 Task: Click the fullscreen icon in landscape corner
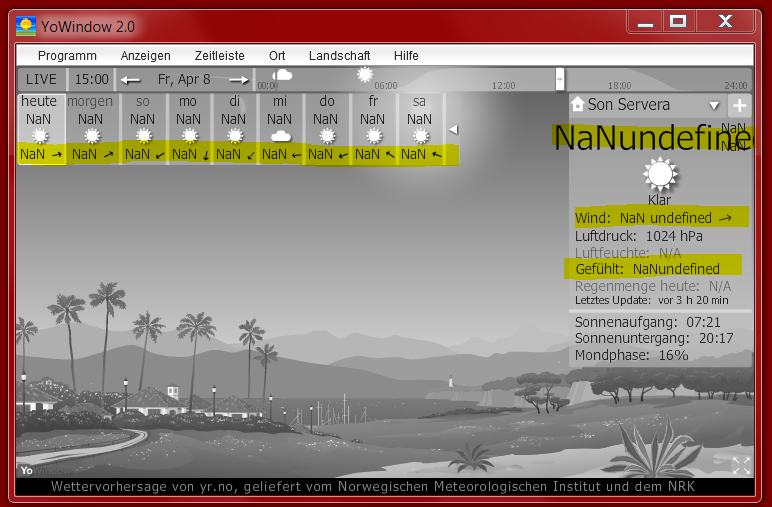pos(741,464)
